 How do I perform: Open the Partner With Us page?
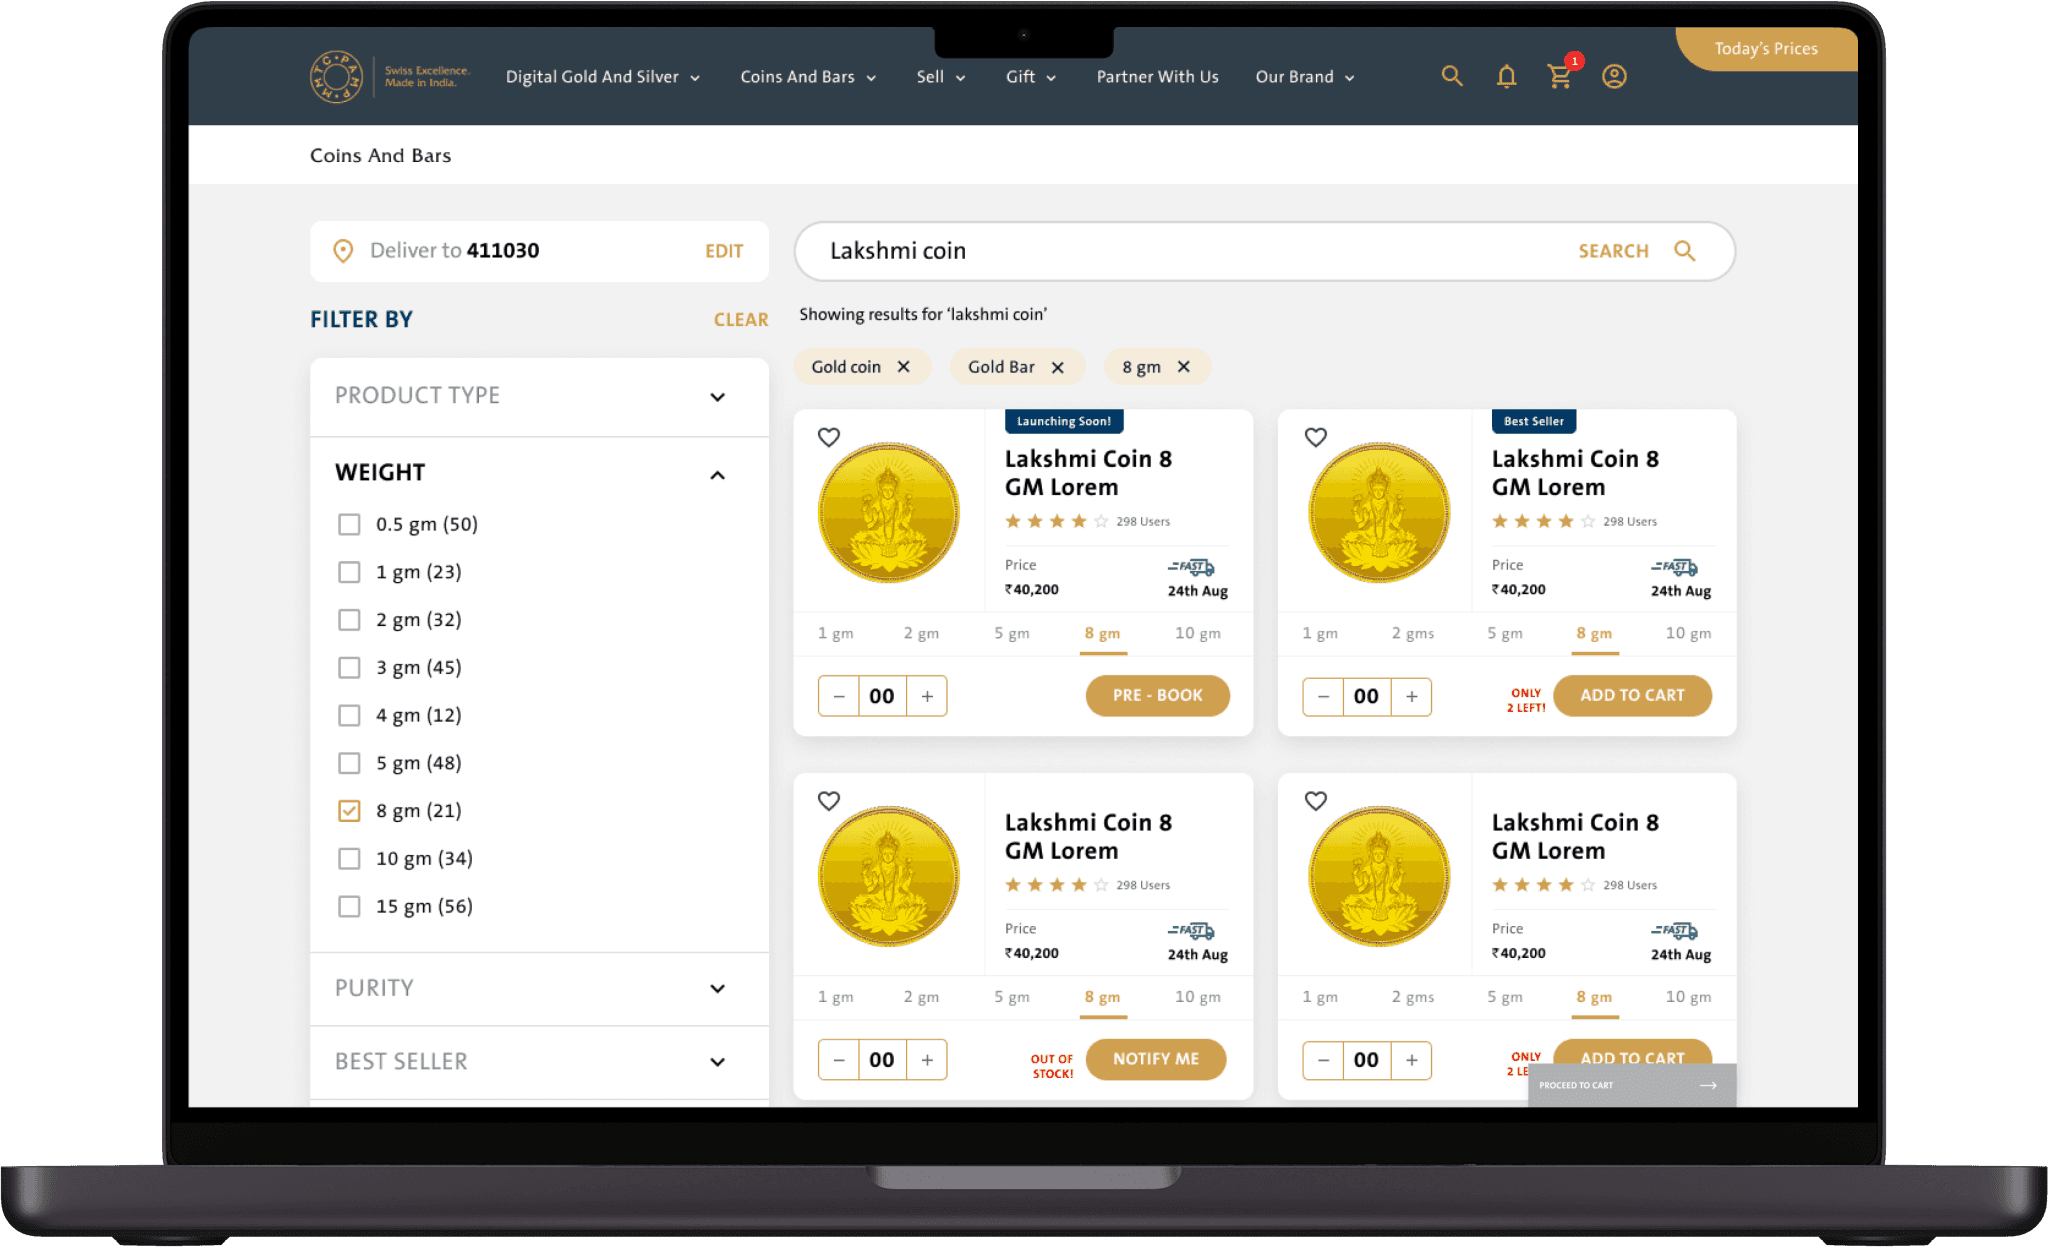pos(1157,77)
